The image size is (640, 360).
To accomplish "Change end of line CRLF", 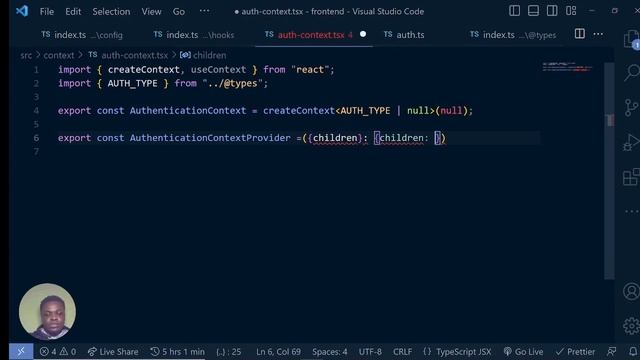I will [402, 352].
